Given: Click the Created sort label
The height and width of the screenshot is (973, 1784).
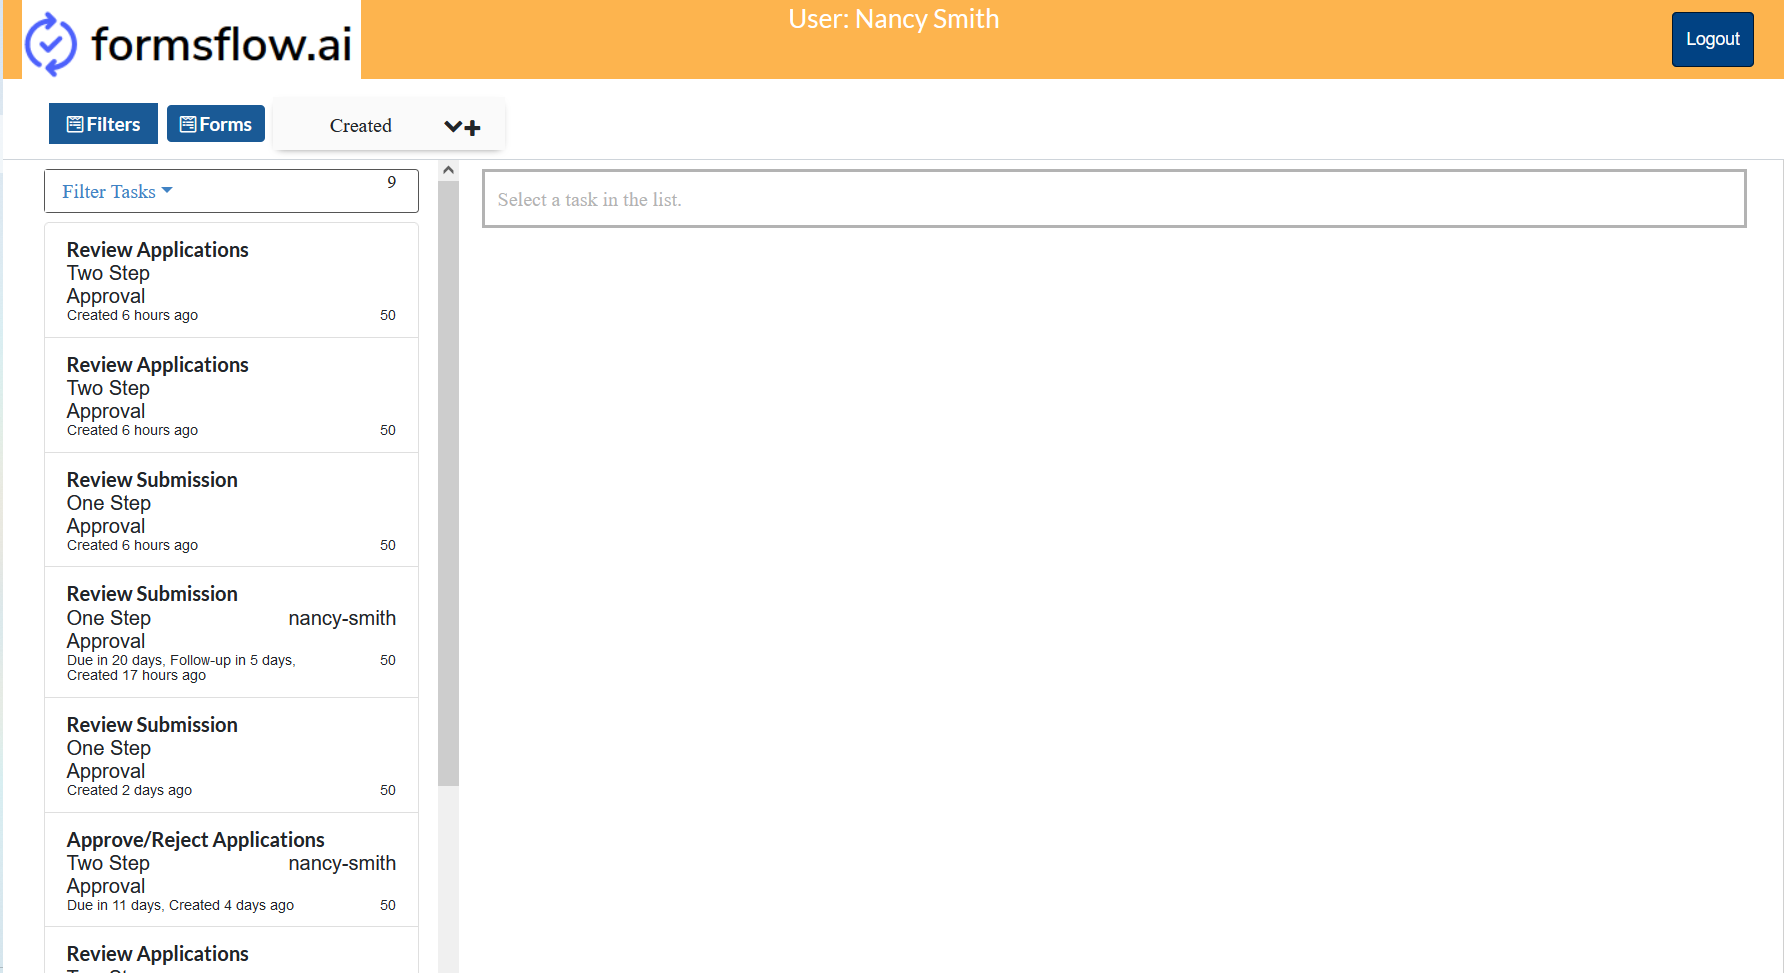Looking at the screenshot, I should point(360,126).
